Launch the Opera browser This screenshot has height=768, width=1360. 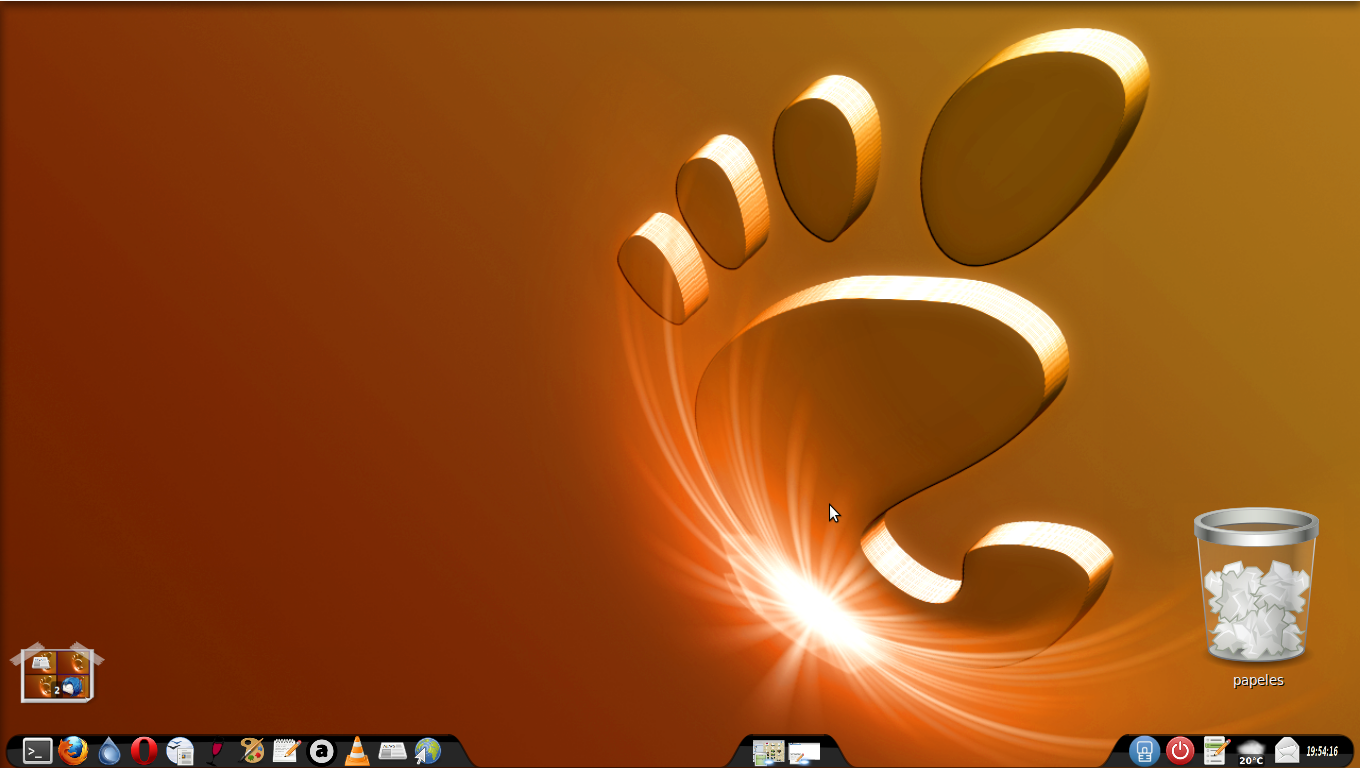(x=144, y=750)
